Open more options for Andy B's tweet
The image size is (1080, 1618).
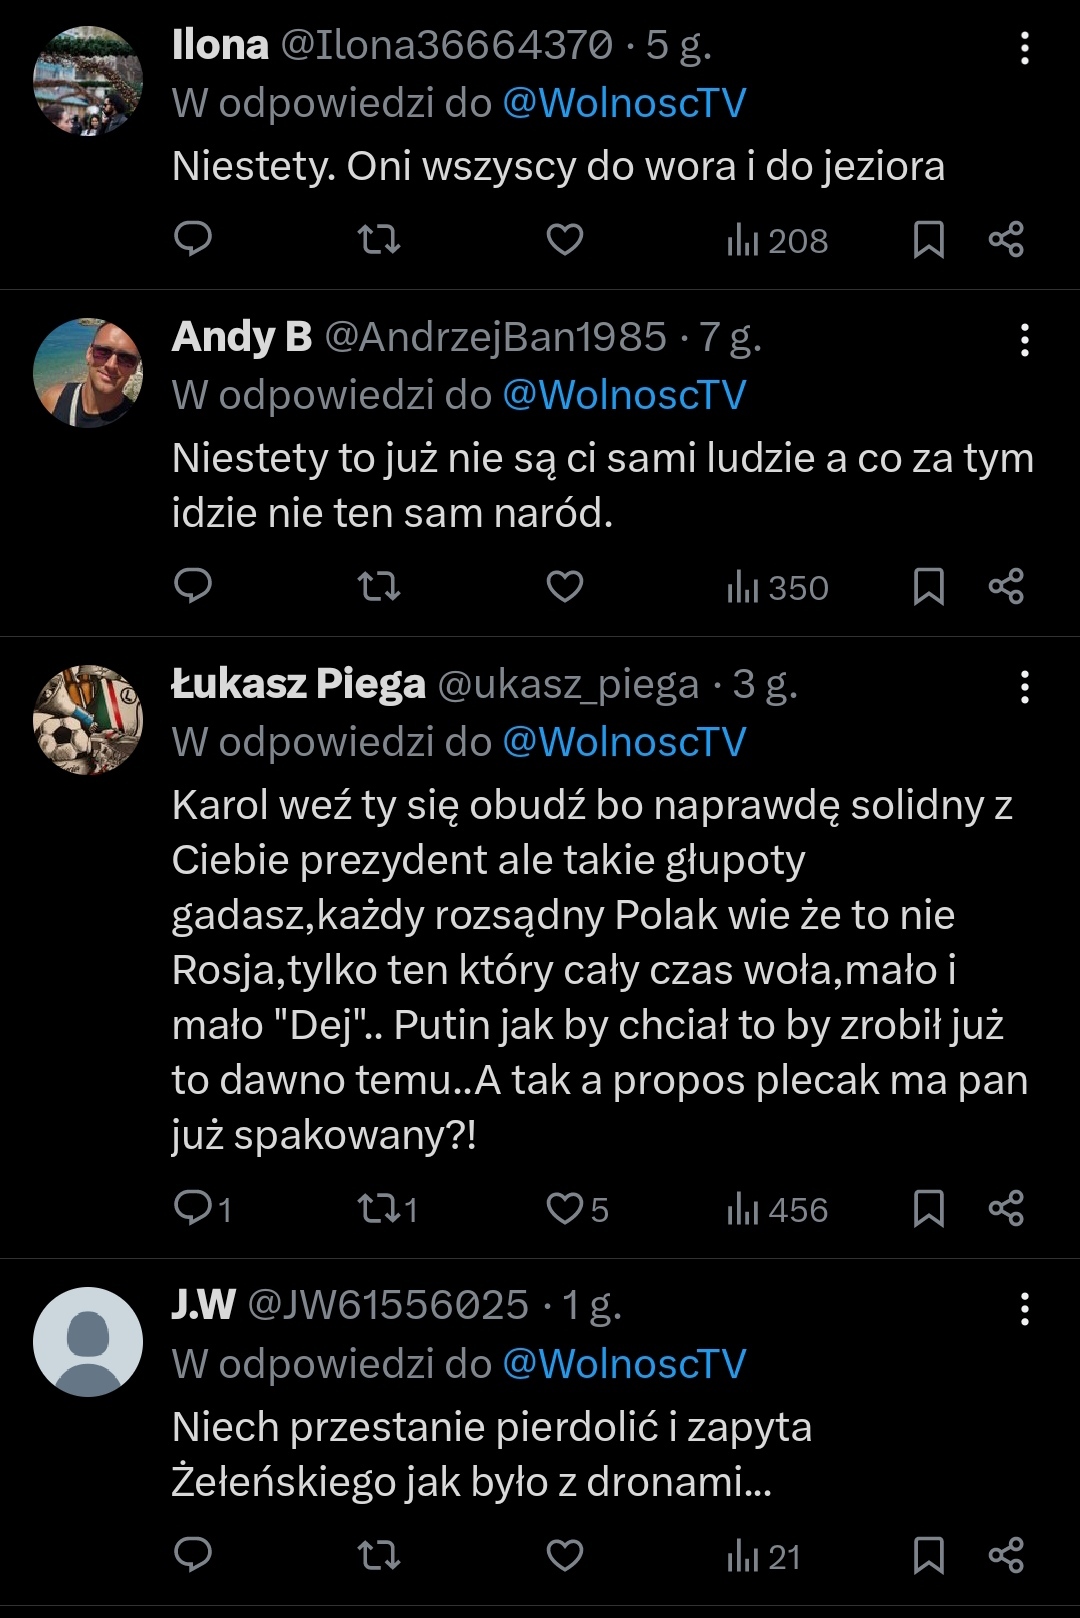tap(1025, 340)
